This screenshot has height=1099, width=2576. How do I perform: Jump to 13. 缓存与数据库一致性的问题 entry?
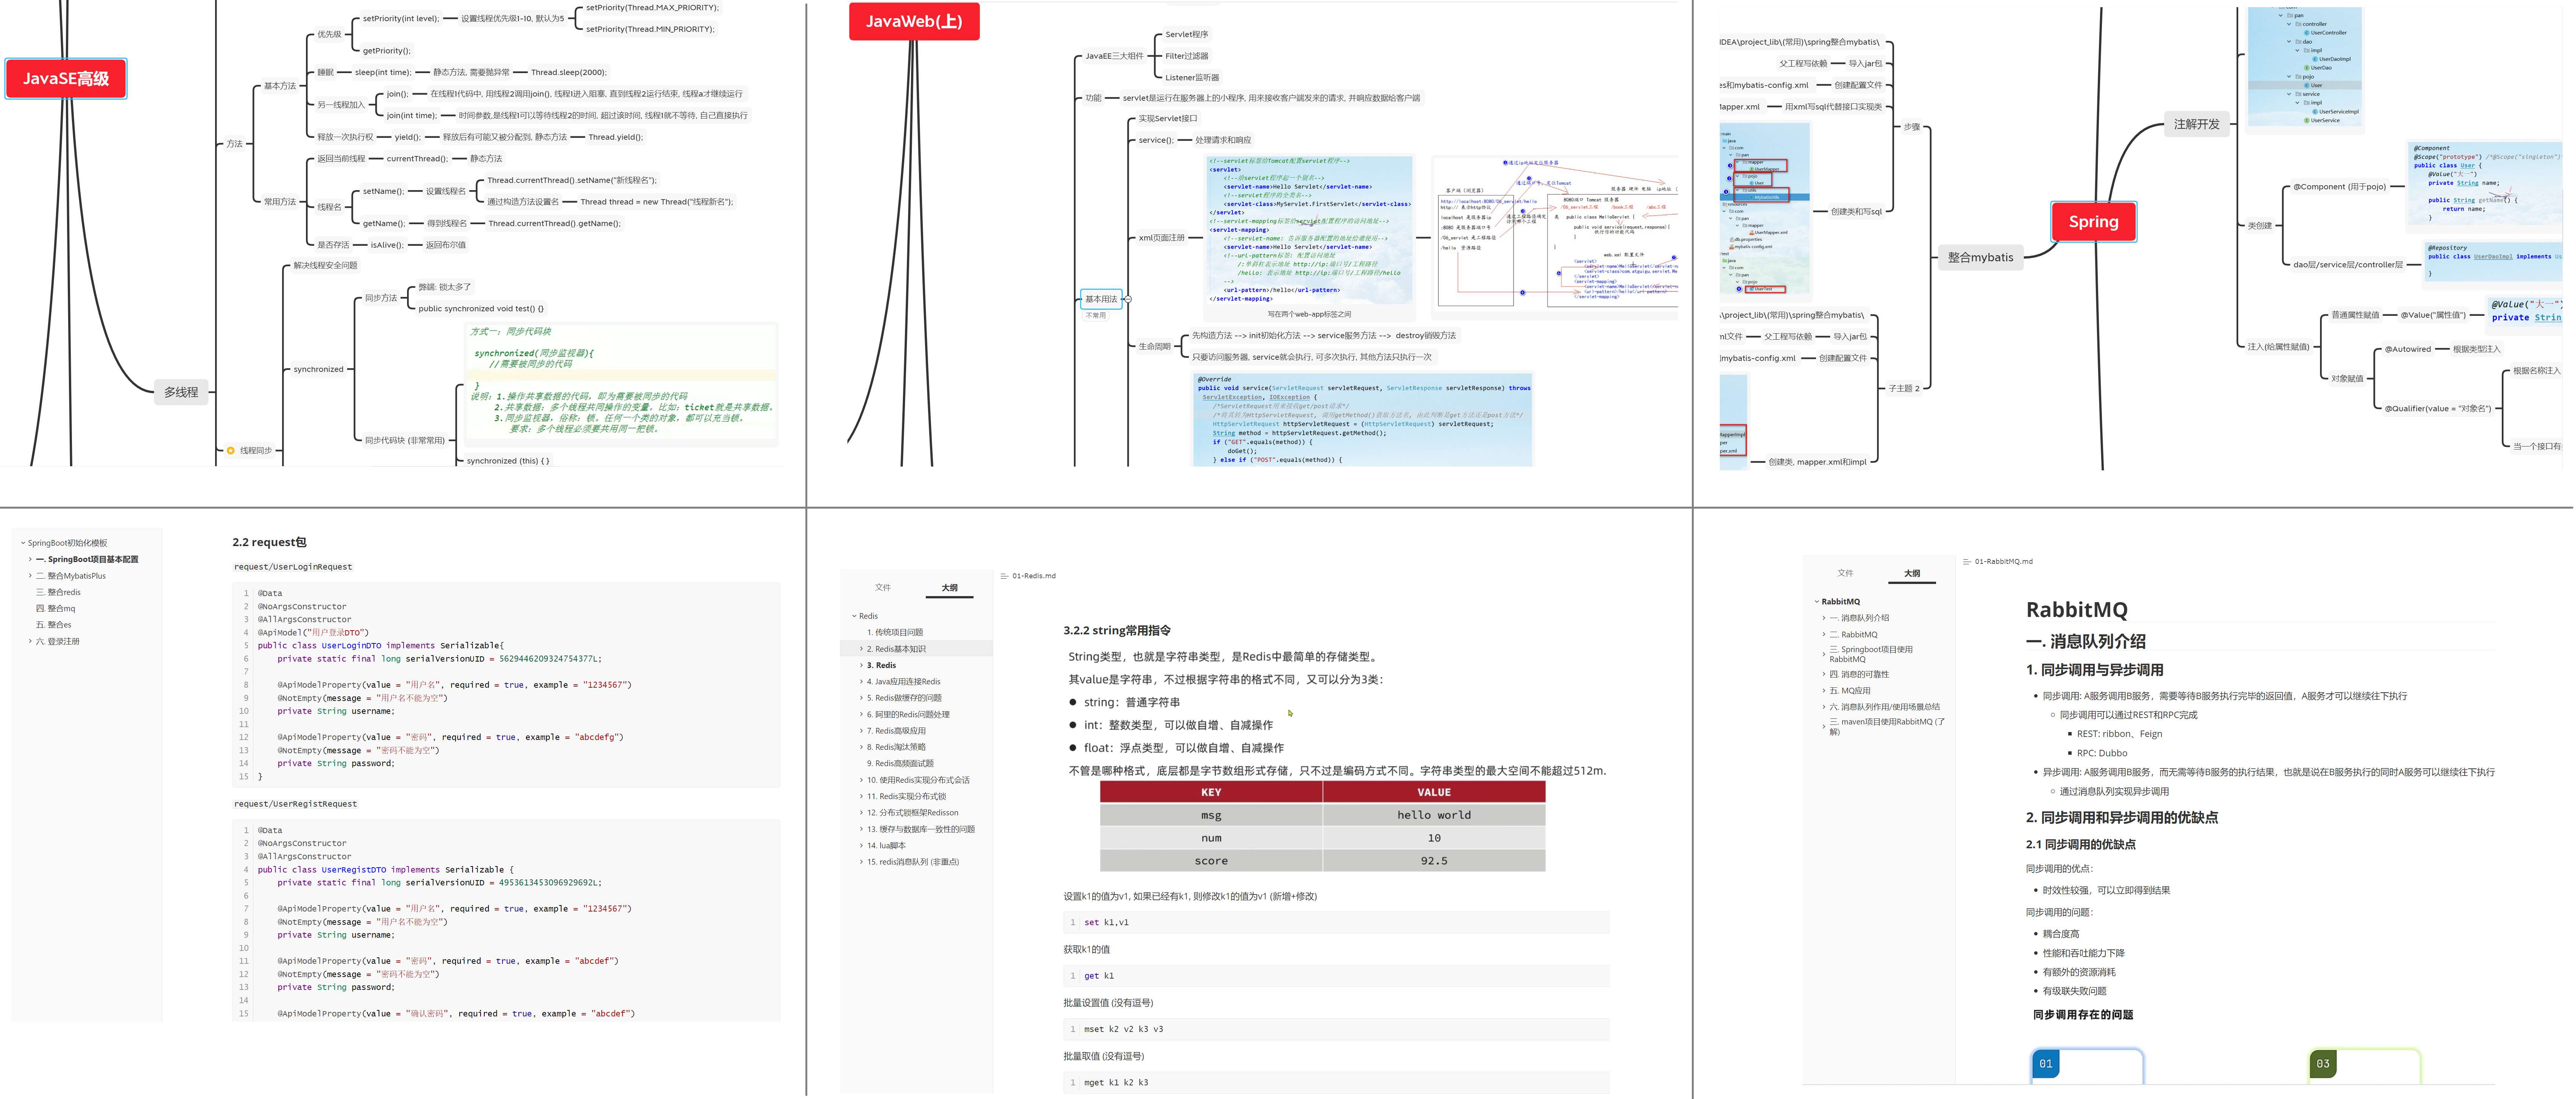(x=920, y=829)
